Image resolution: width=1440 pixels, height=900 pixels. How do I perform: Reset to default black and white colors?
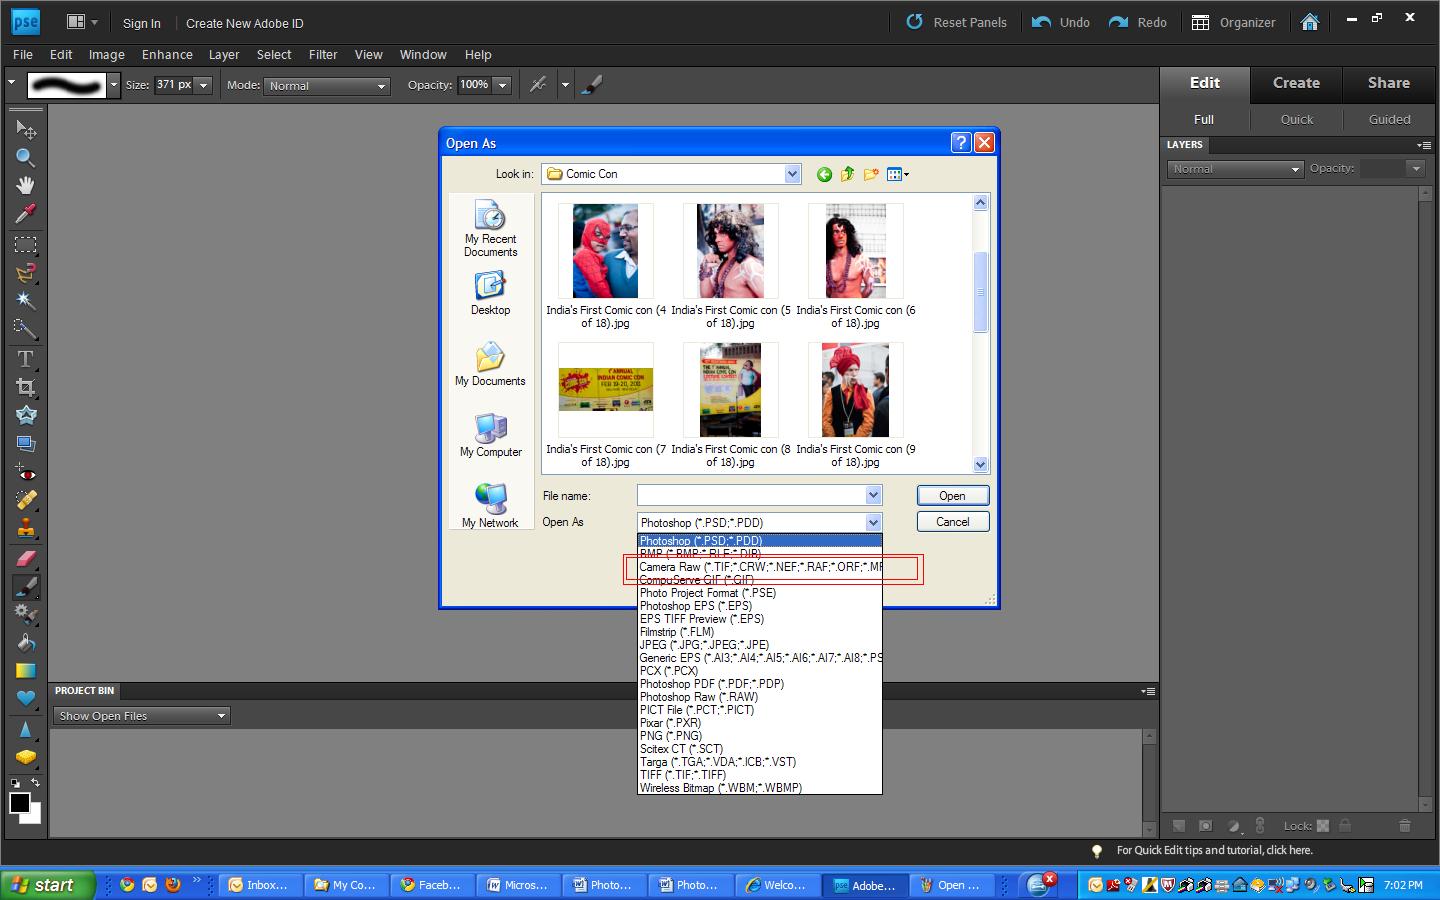tap(15, 782)
